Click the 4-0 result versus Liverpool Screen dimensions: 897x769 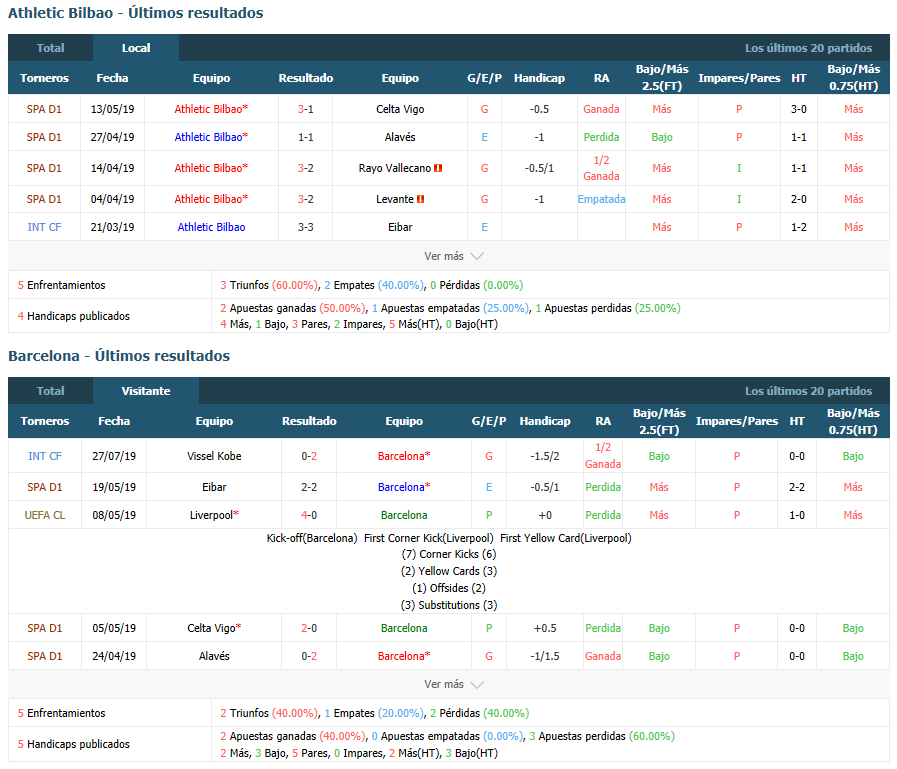[x=309, y=515]
